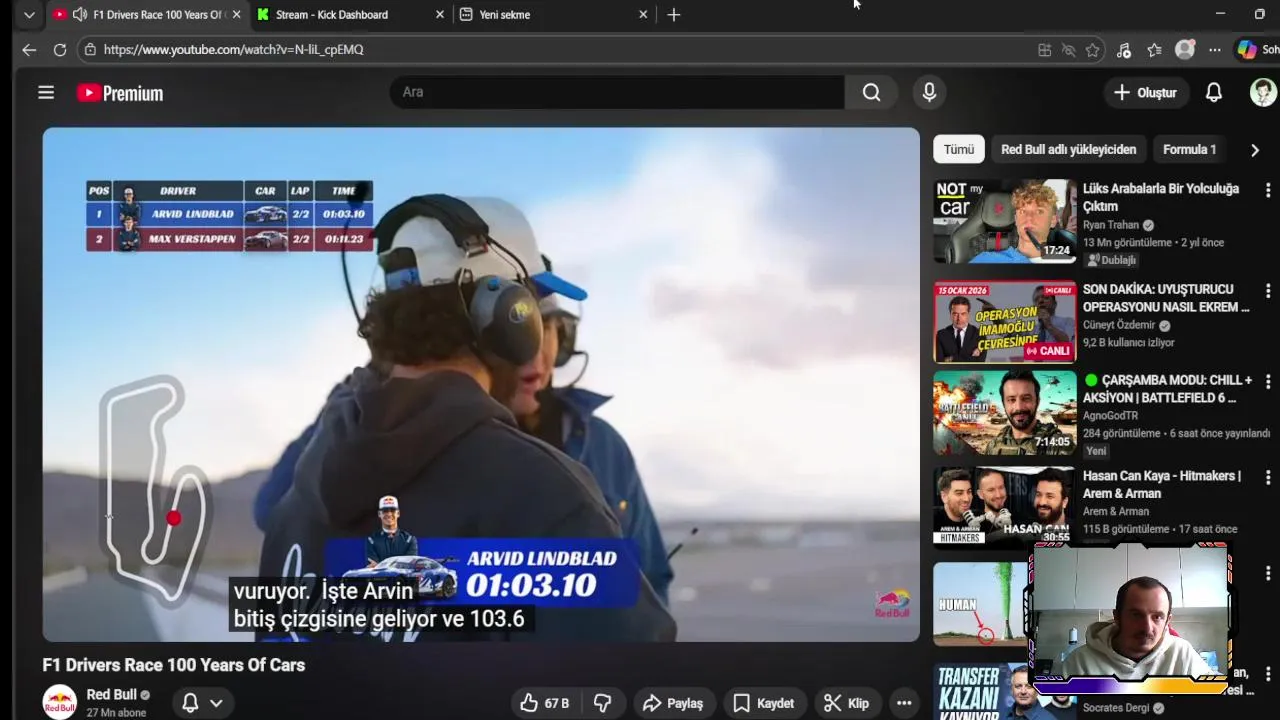Like the video with thumbs up
Screen dimensions: 1280x720
point(545,703)
